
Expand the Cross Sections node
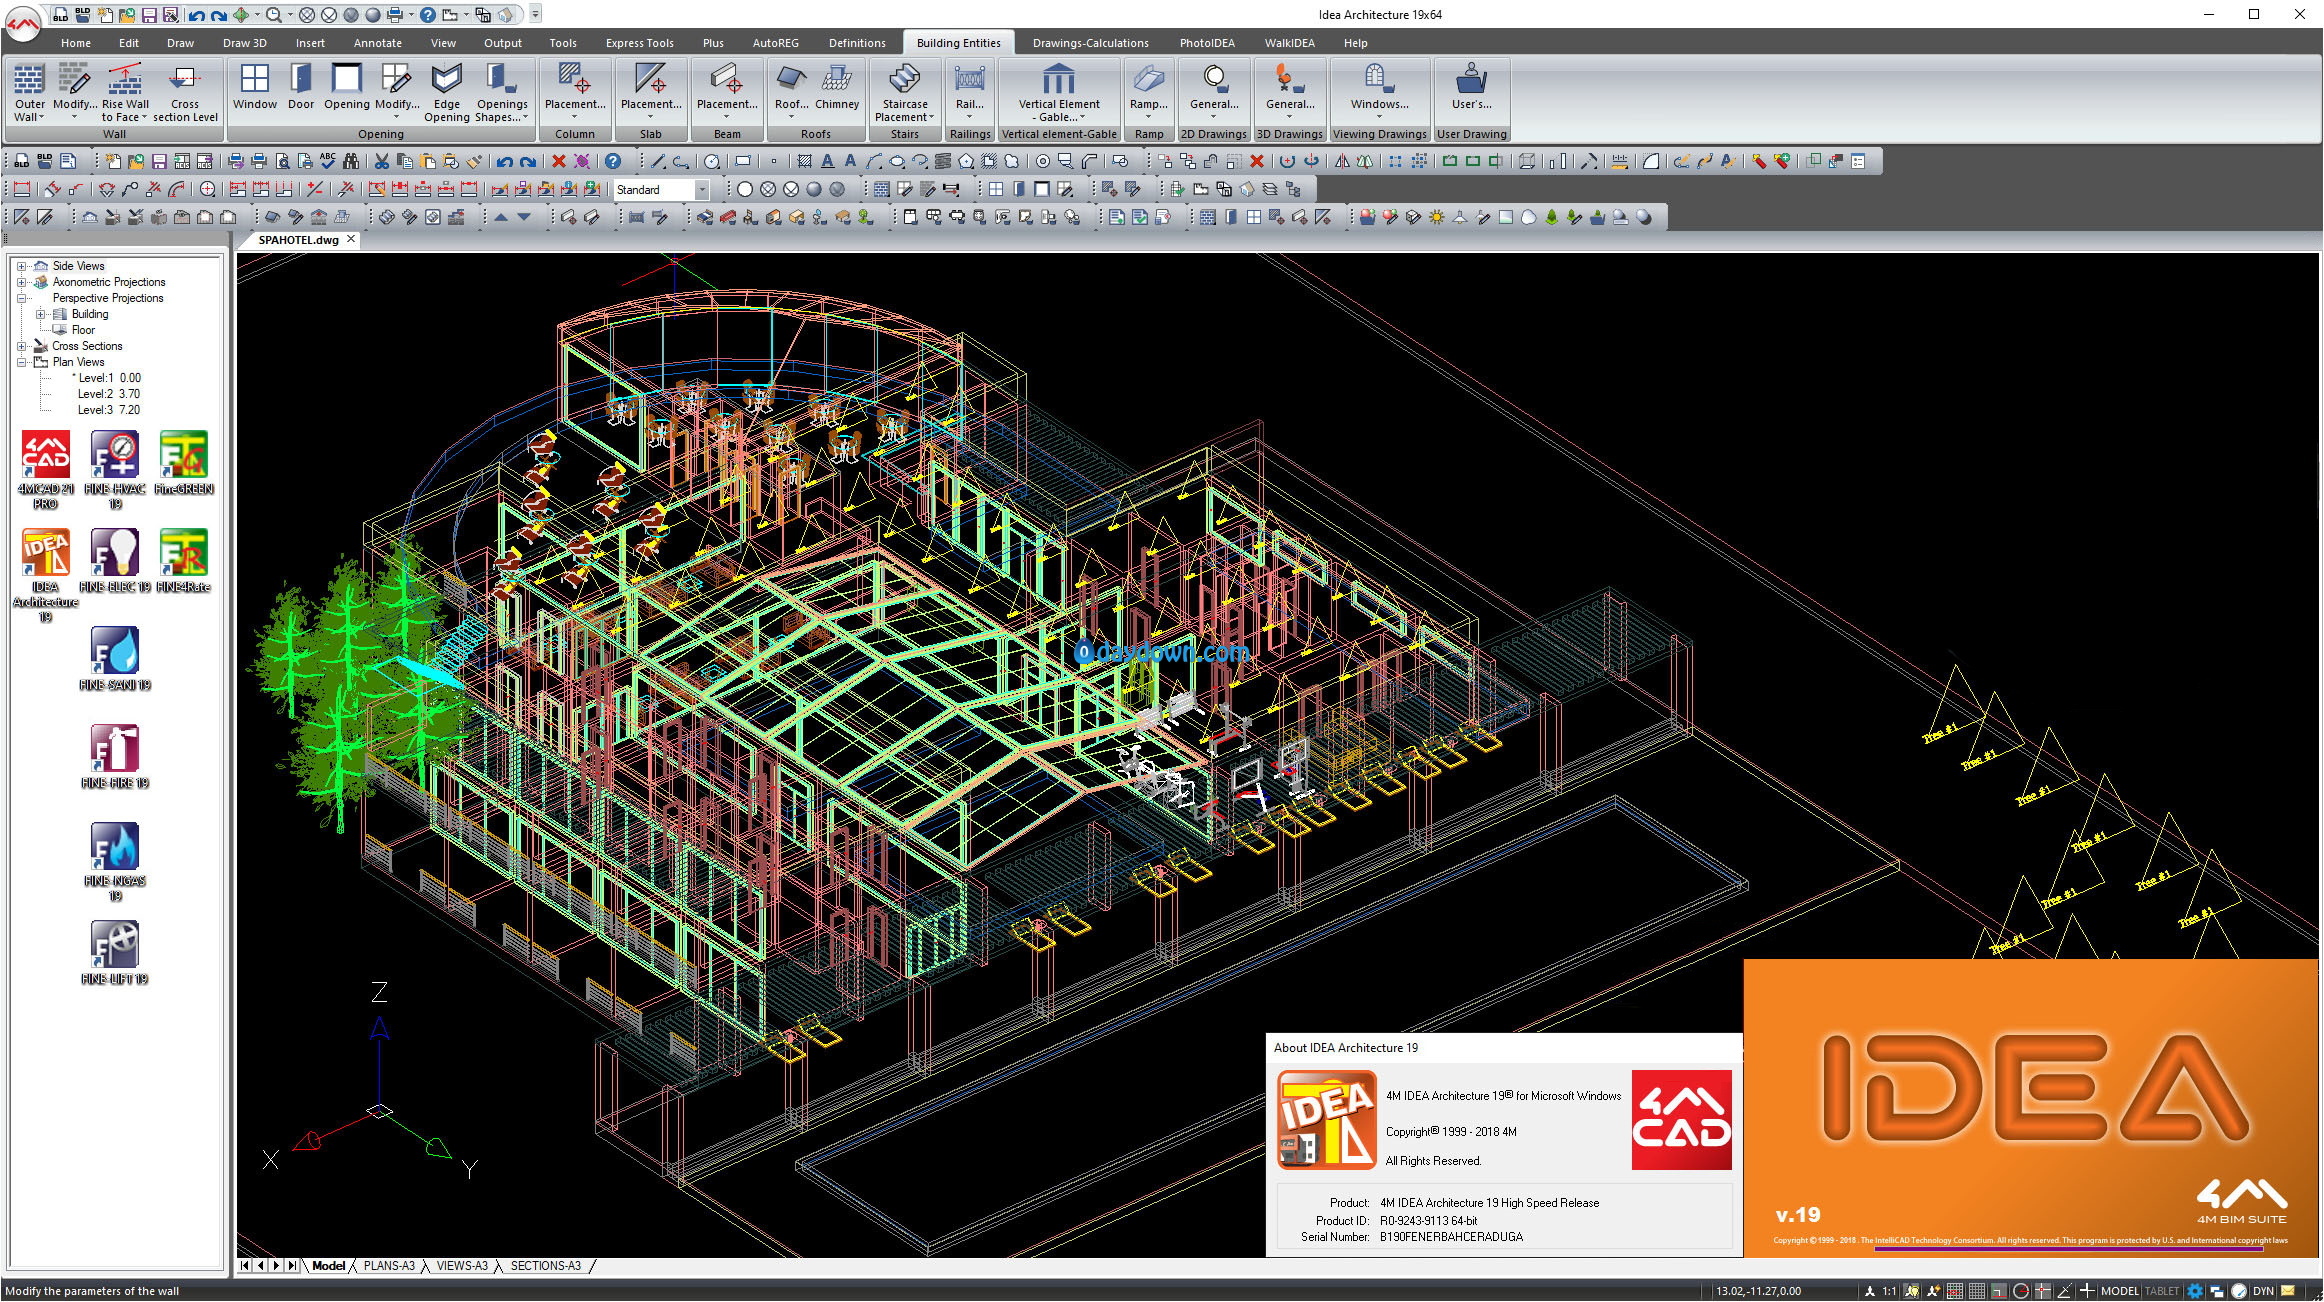(21, 346)
